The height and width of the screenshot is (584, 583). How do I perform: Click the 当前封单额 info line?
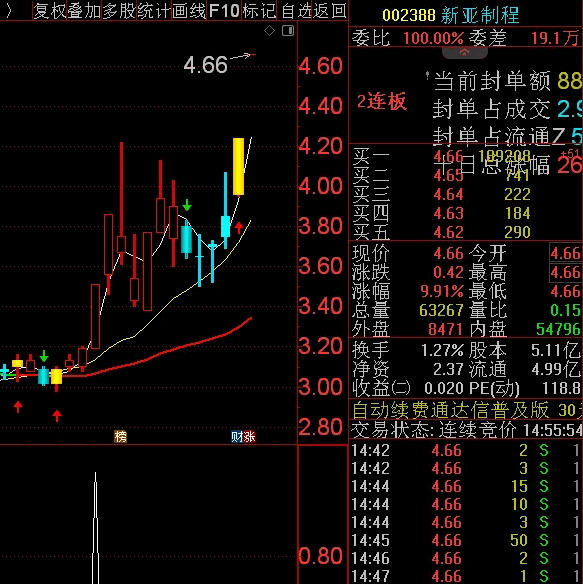click(507, 80)
